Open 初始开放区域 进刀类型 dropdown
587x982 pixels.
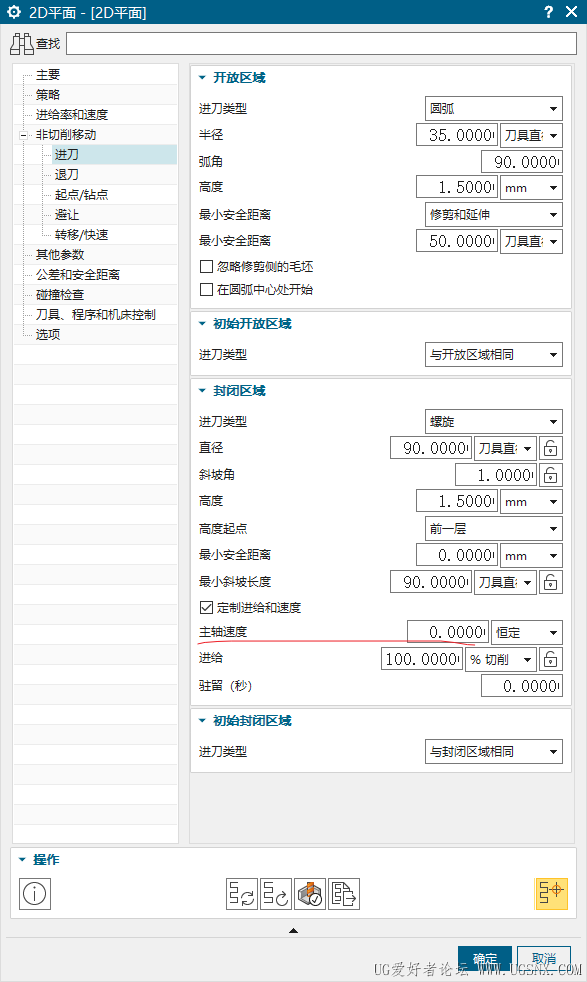pyautogui.click(x=494, y=355)
